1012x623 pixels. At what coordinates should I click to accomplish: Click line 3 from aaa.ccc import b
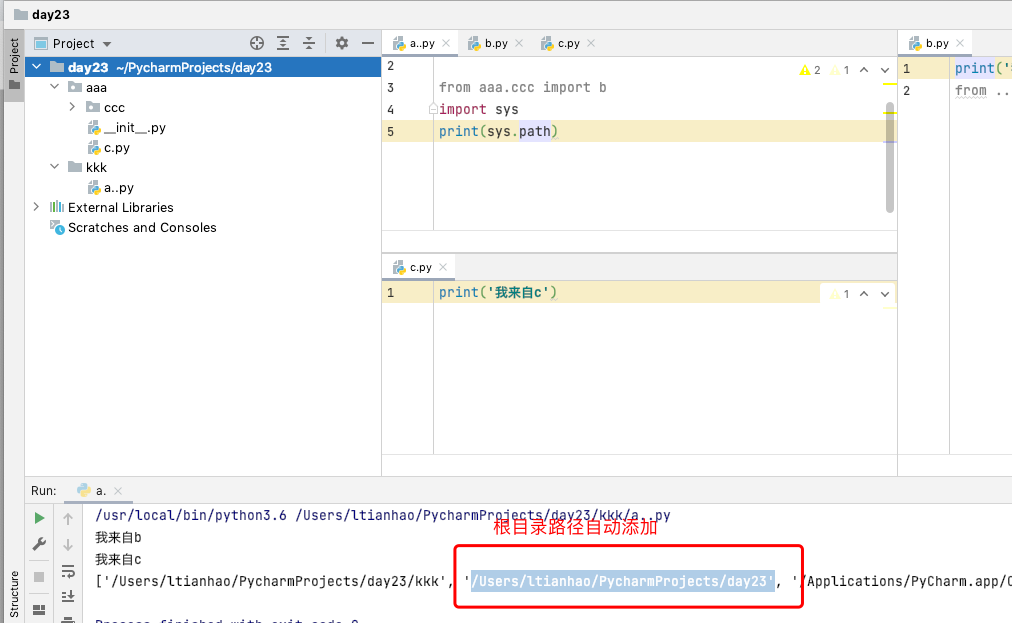click(x=522, y=87)
